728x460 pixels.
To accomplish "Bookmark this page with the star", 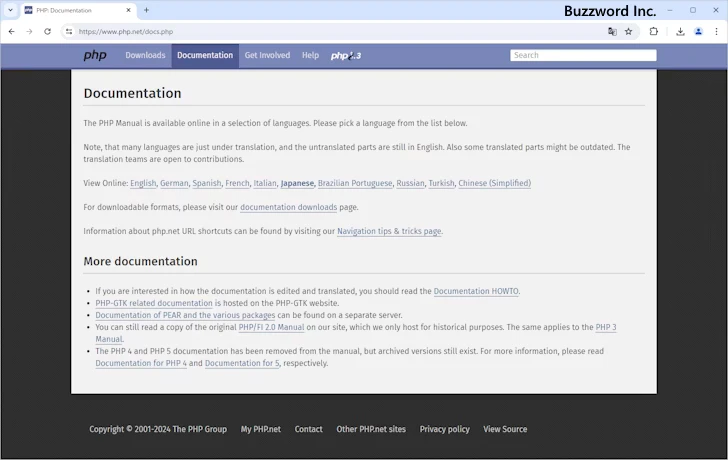I will coord(629,32).
